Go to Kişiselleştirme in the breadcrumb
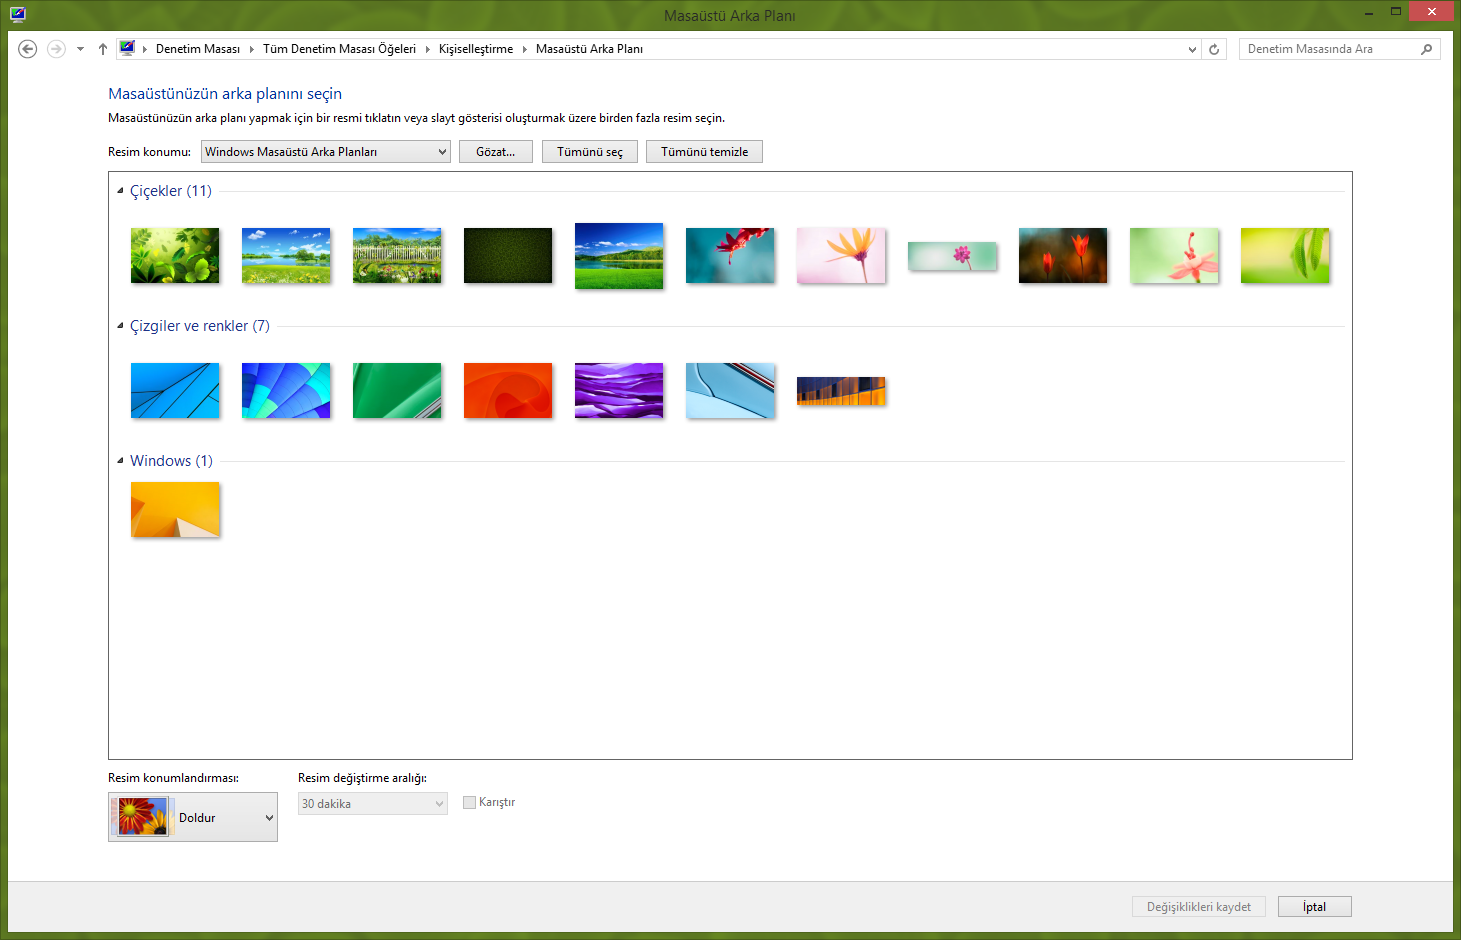 click(x=475, y=49)
